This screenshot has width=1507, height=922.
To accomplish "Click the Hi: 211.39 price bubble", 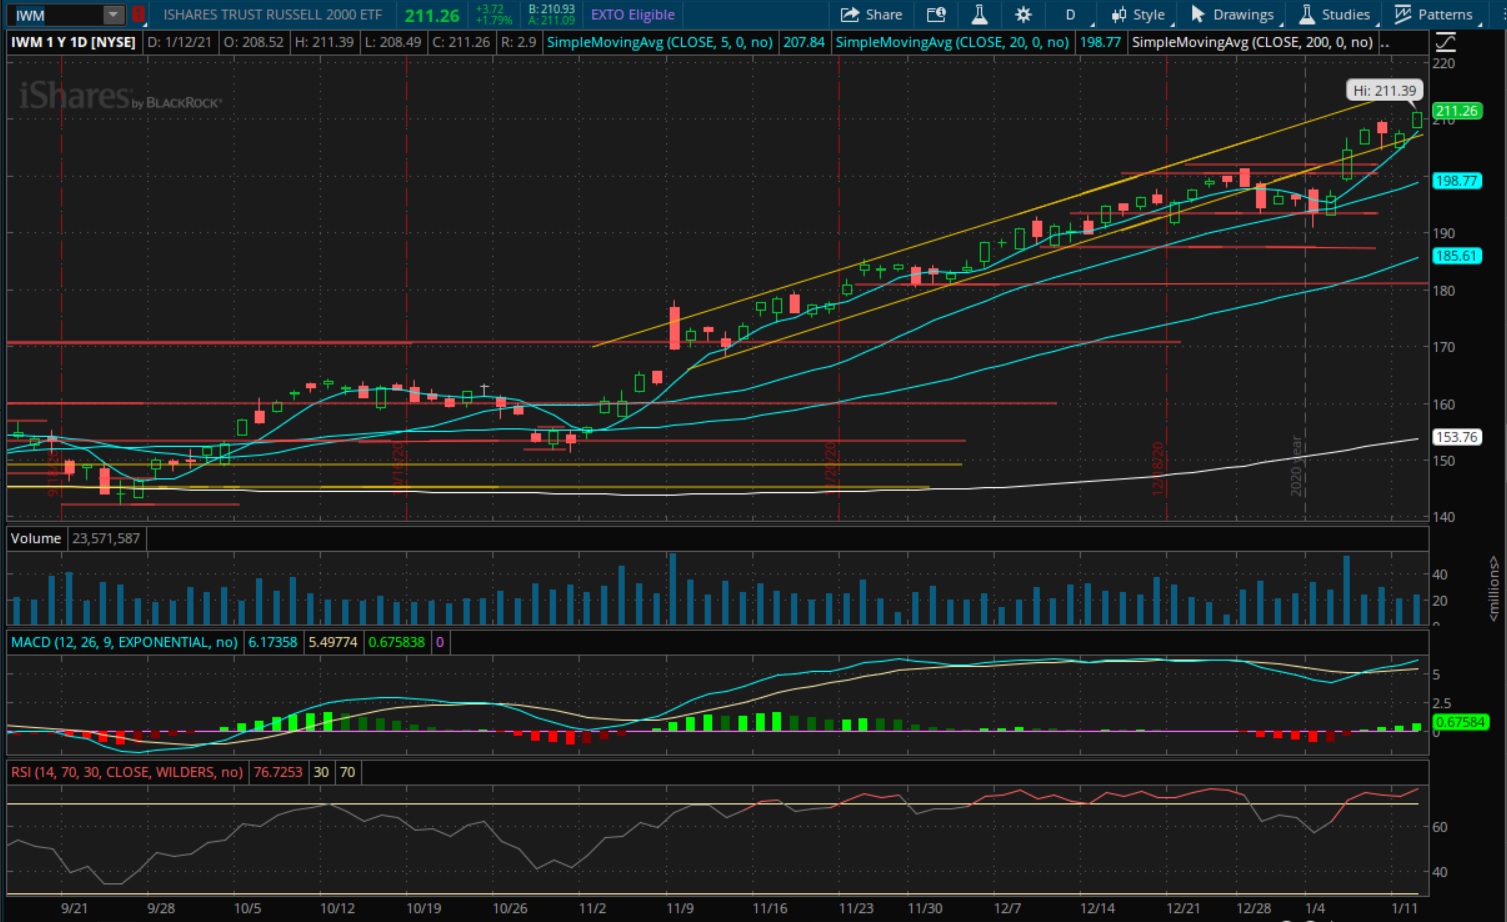I will [x=1384, y=90].
